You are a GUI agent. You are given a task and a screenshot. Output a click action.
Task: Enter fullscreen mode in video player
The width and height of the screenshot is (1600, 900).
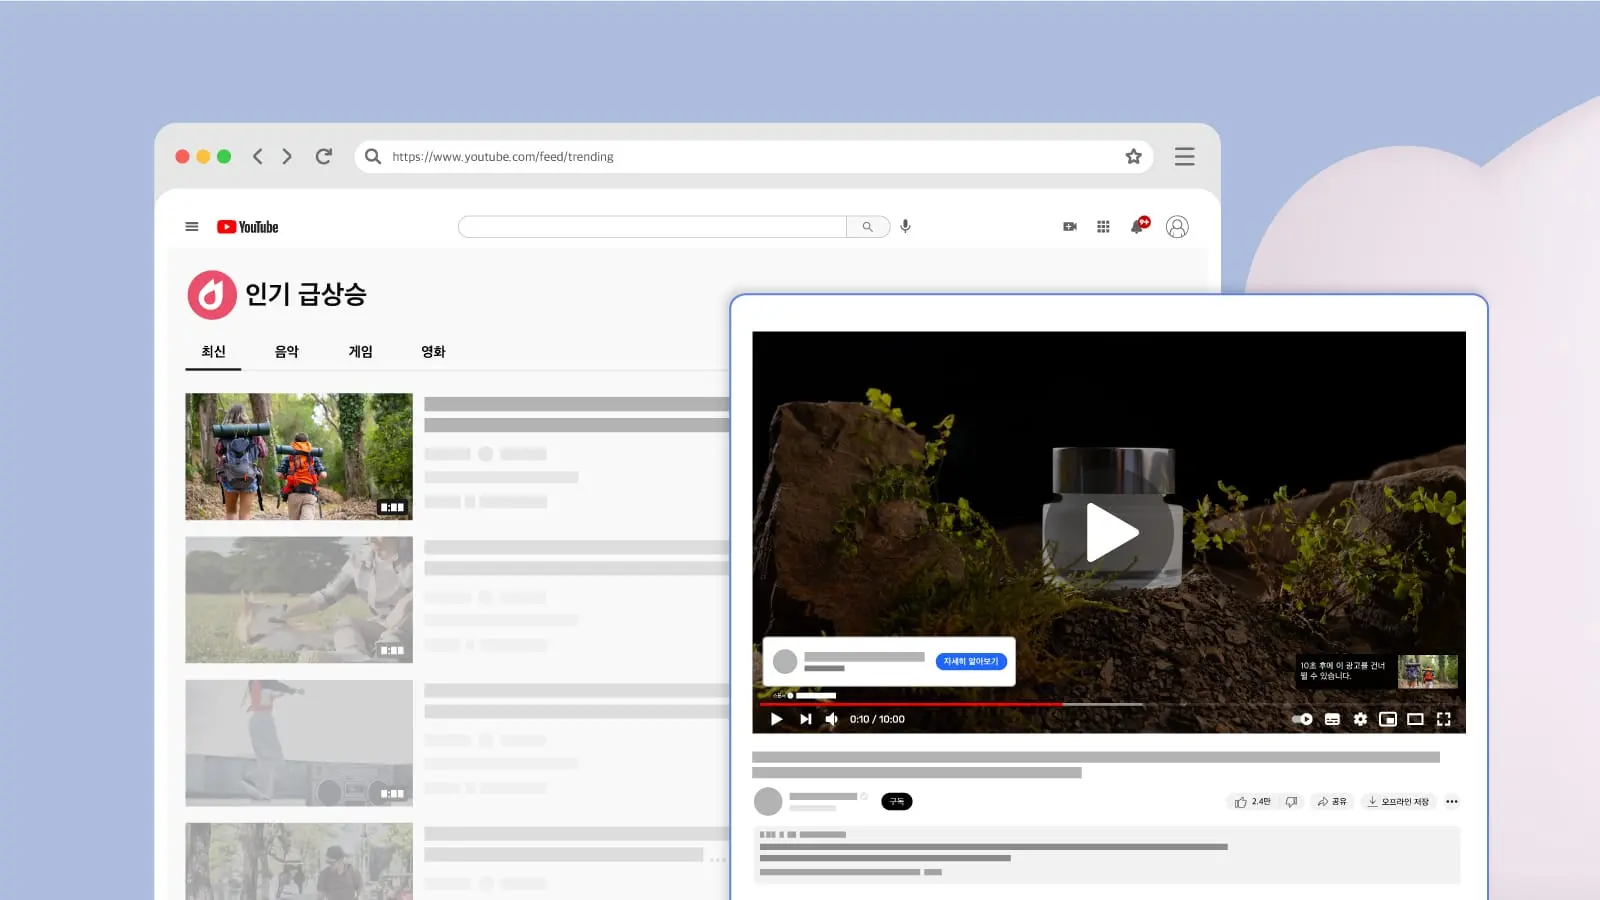pyautogui.click(x=1443, y=719)
